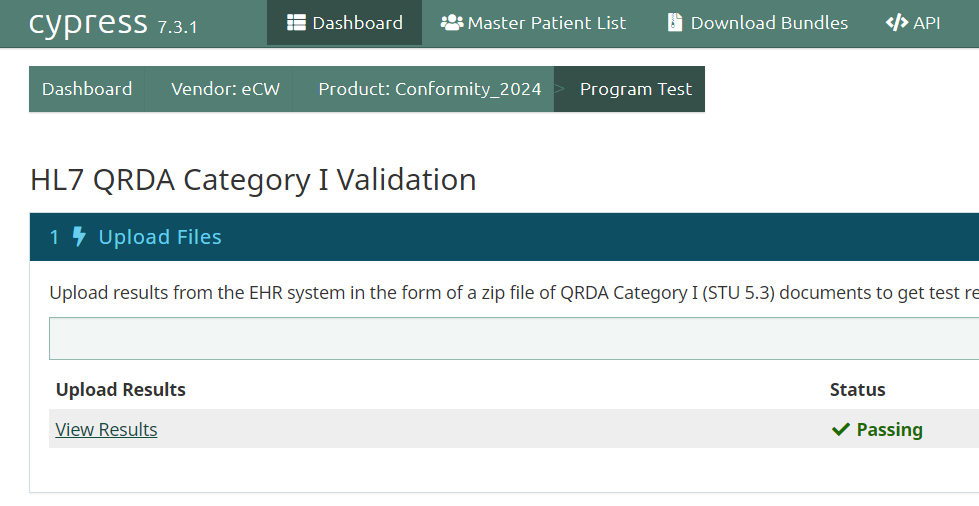Collapse the Upload Files panel header
Viewport: 979px width, 506px height.
504,237
